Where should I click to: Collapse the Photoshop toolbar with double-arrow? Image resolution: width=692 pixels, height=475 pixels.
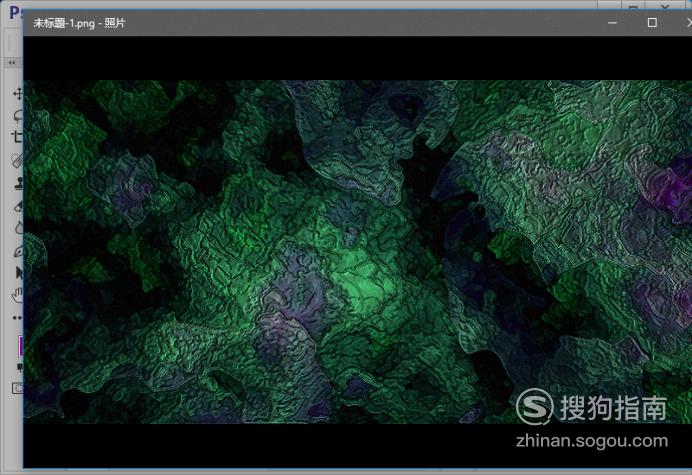[x=12, y=63]
